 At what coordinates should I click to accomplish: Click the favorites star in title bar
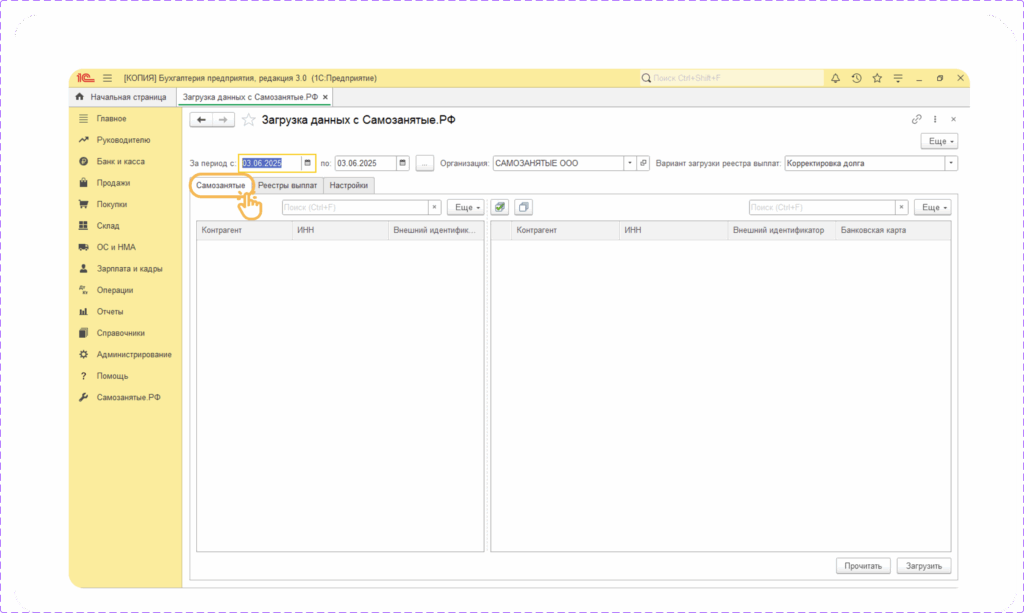pyautogui.click(x=877, y=78)
